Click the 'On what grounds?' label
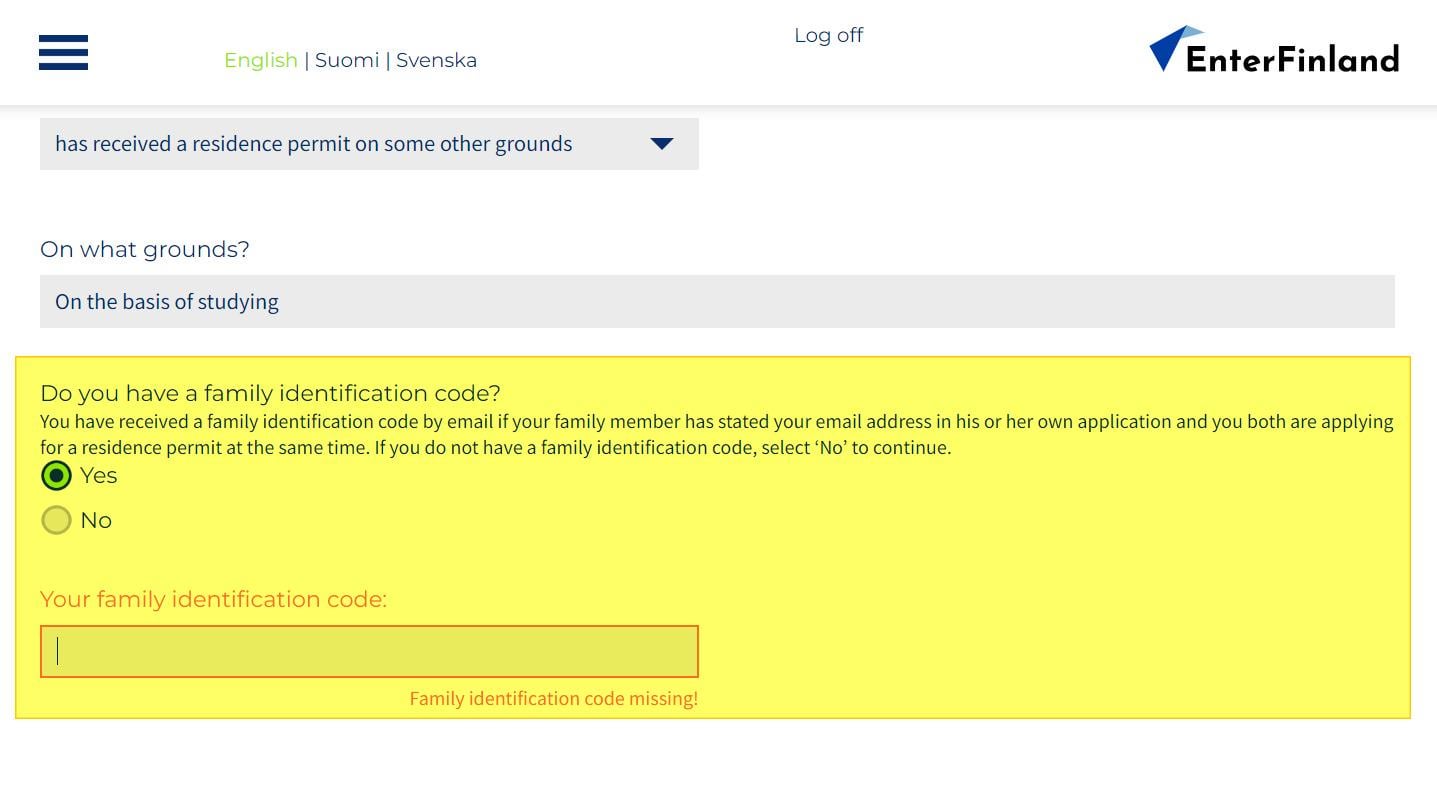The height and width of the screenshot is (794, 1437). point(145,249)
